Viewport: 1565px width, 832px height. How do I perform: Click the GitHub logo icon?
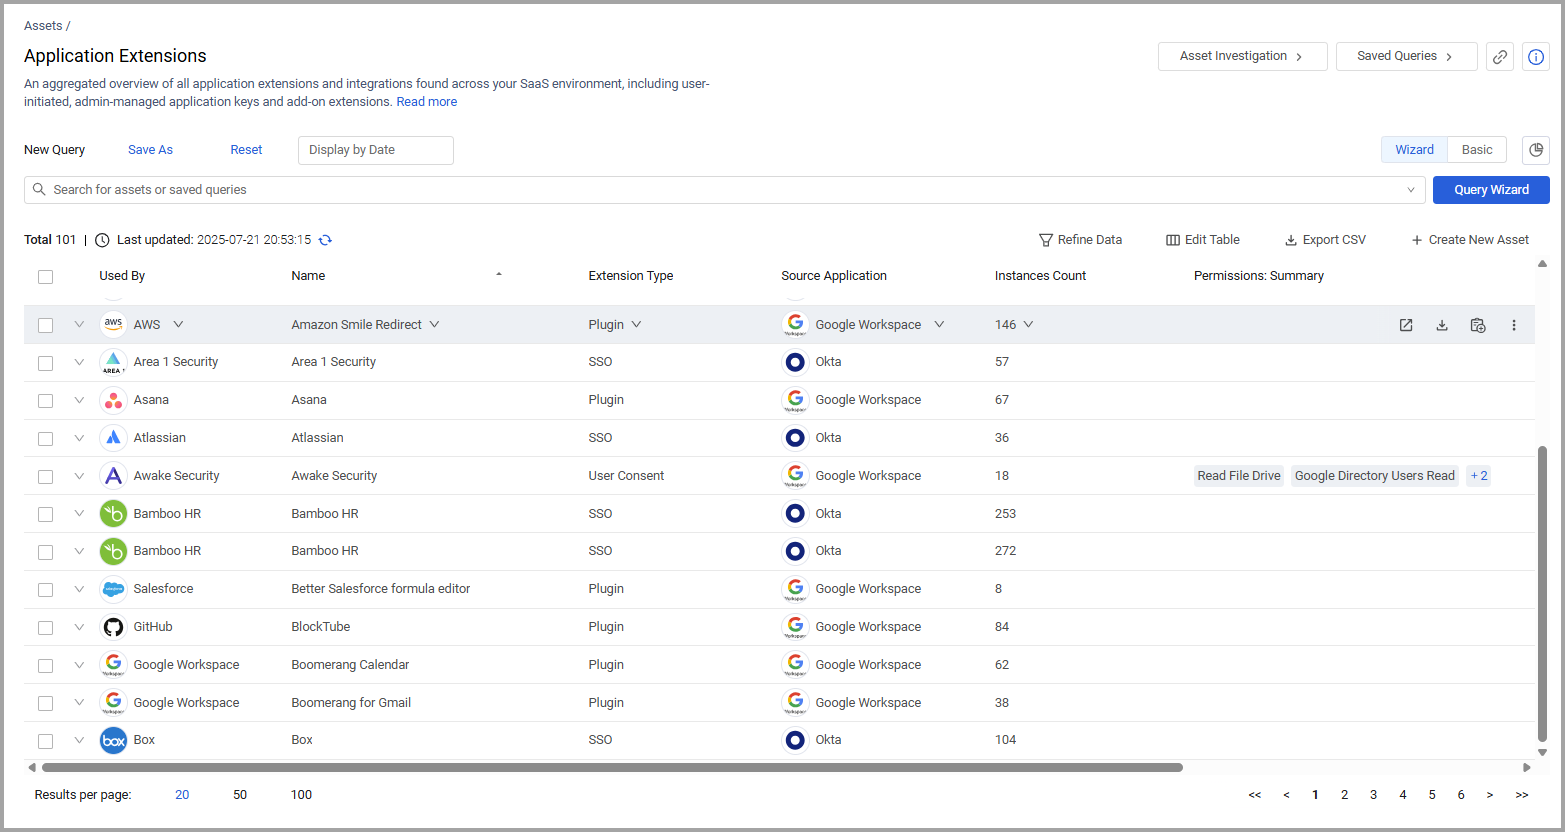[113, 627]
